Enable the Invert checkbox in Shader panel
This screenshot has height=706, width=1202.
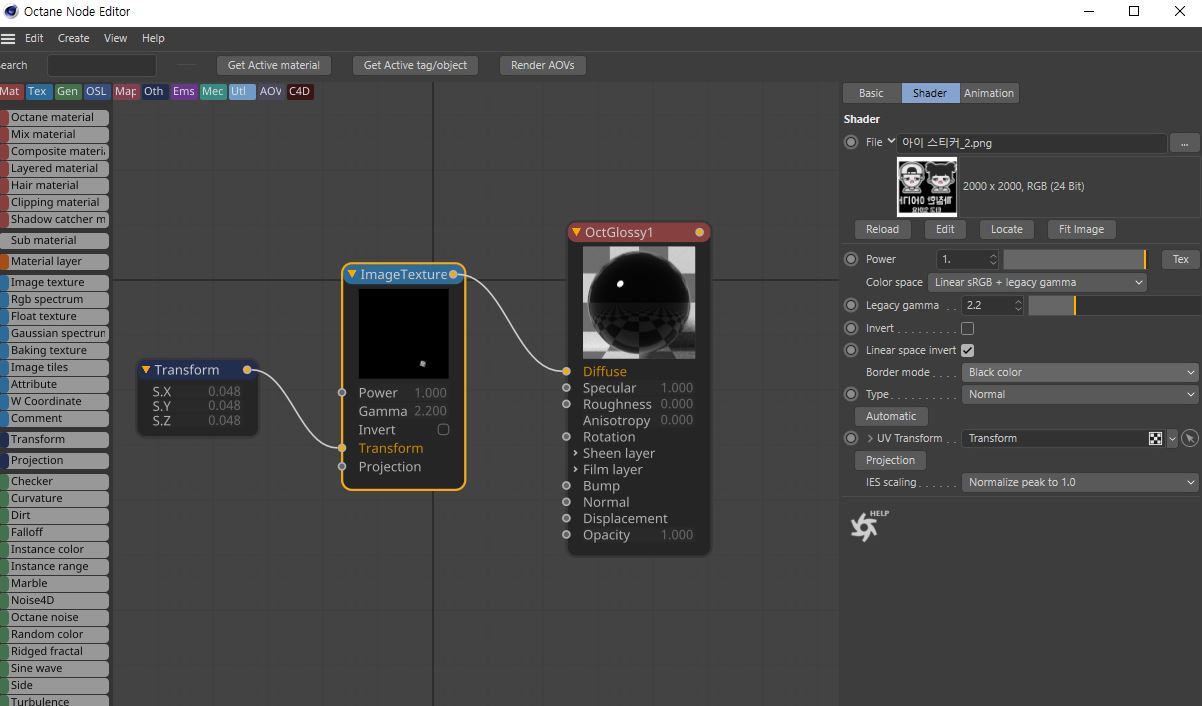click(x=967, y=328)
